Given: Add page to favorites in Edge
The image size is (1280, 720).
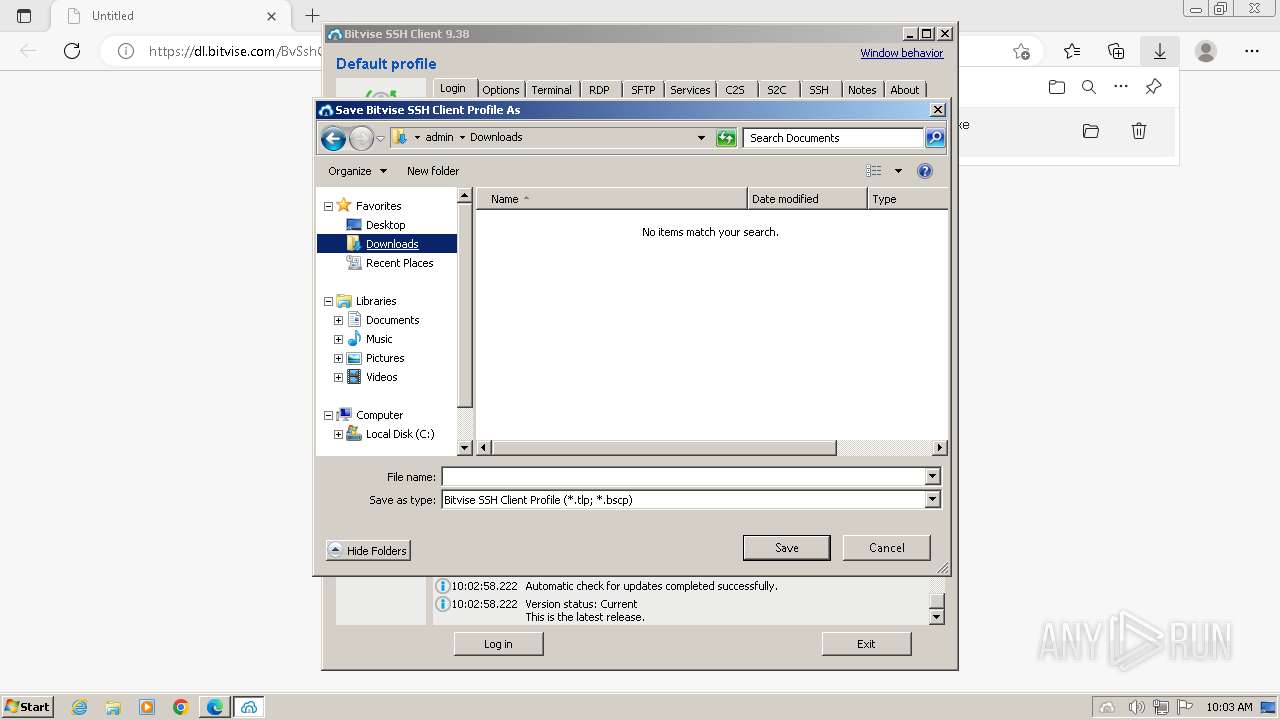Looking at the screenshot, I should click(1021, 51).
